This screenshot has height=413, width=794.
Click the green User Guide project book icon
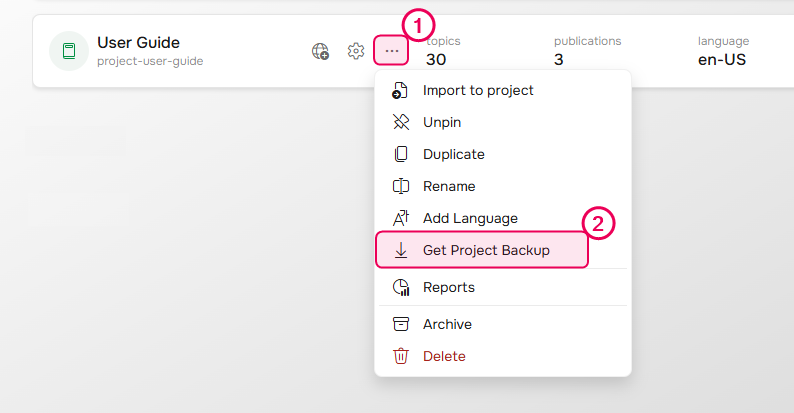point(69,51)
